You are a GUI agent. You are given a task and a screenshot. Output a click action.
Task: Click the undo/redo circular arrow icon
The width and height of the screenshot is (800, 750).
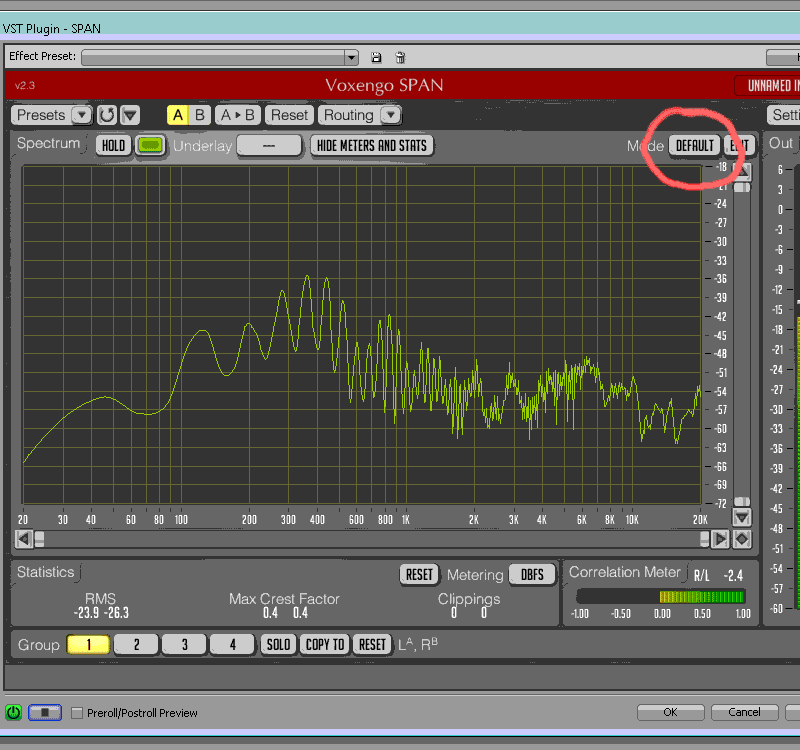point(107,115)
